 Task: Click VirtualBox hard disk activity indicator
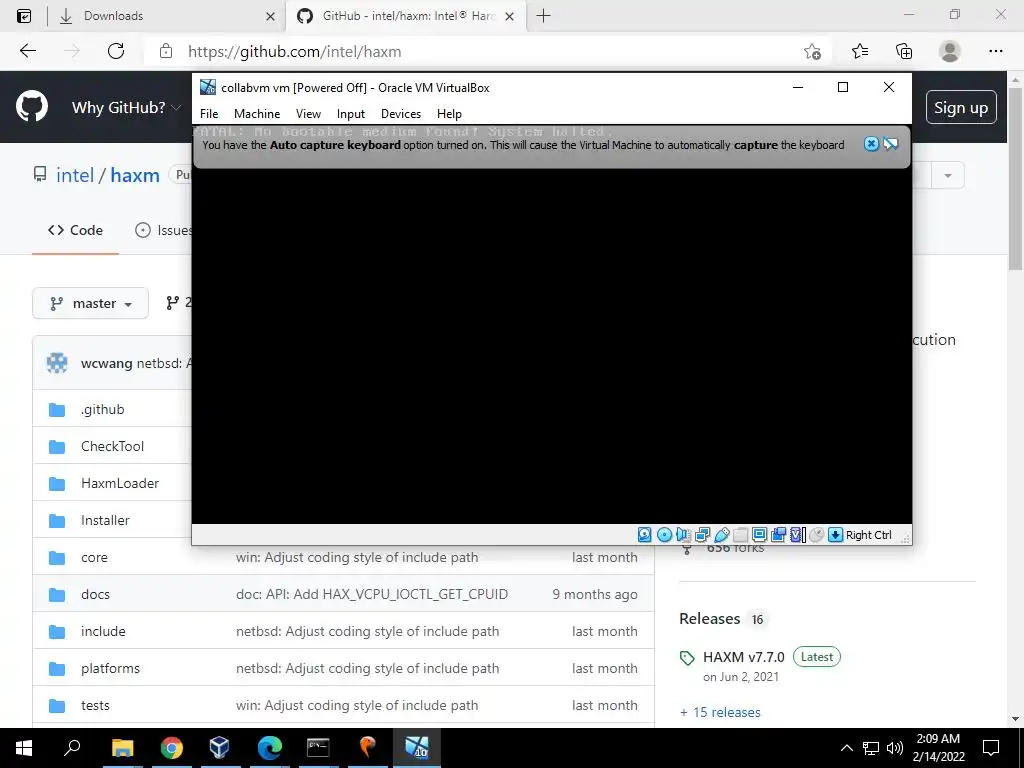(x=645, y=535)
